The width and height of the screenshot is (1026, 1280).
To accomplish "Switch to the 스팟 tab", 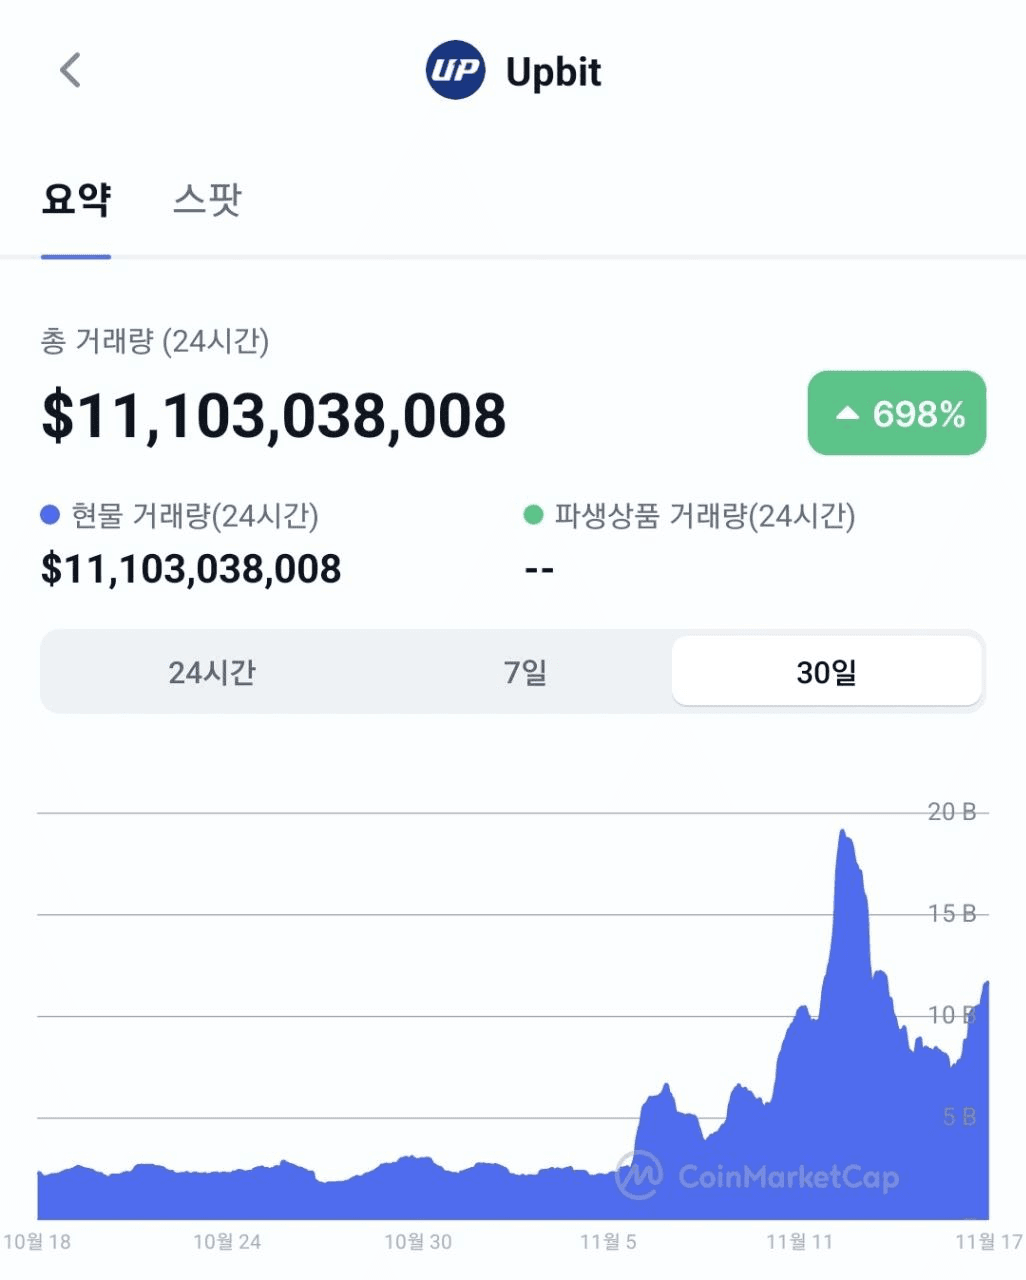I will (x=207, y=199).
